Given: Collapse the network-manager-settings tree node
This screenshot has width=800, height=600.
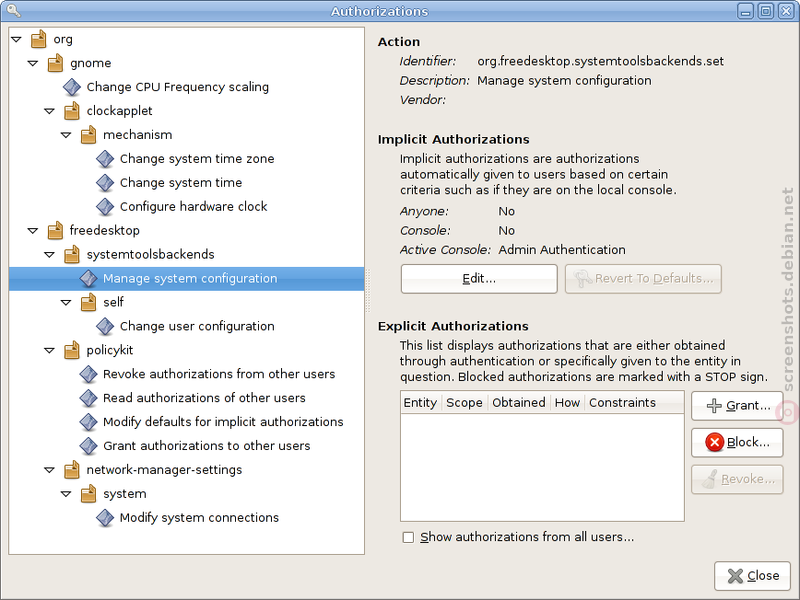Looking at the screenshot, I should click(x=49, y=470).
